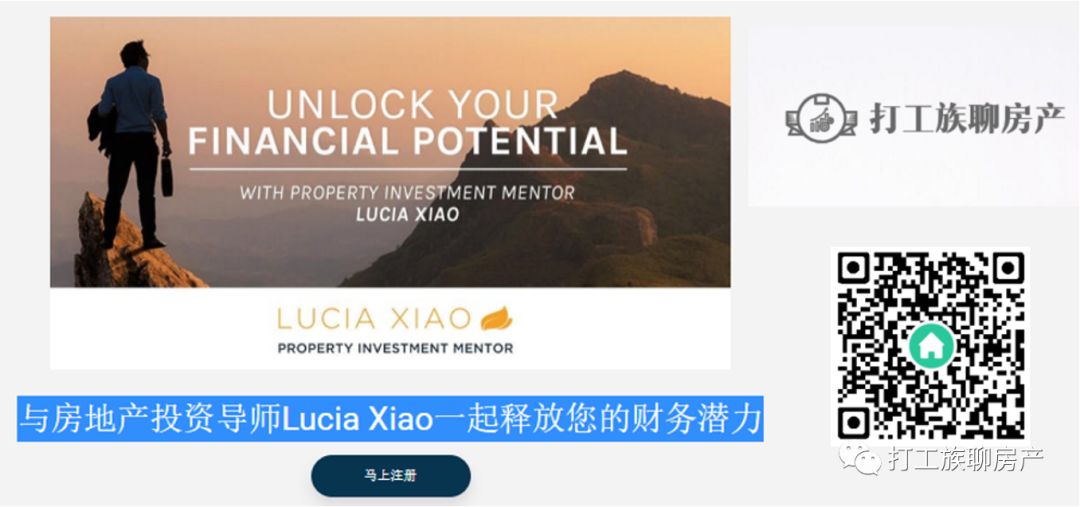Image resolution: width=1080 pixels, height=507 pixels.
Task: Select the top-left QR code finder square
Action: tap(855, 270)
